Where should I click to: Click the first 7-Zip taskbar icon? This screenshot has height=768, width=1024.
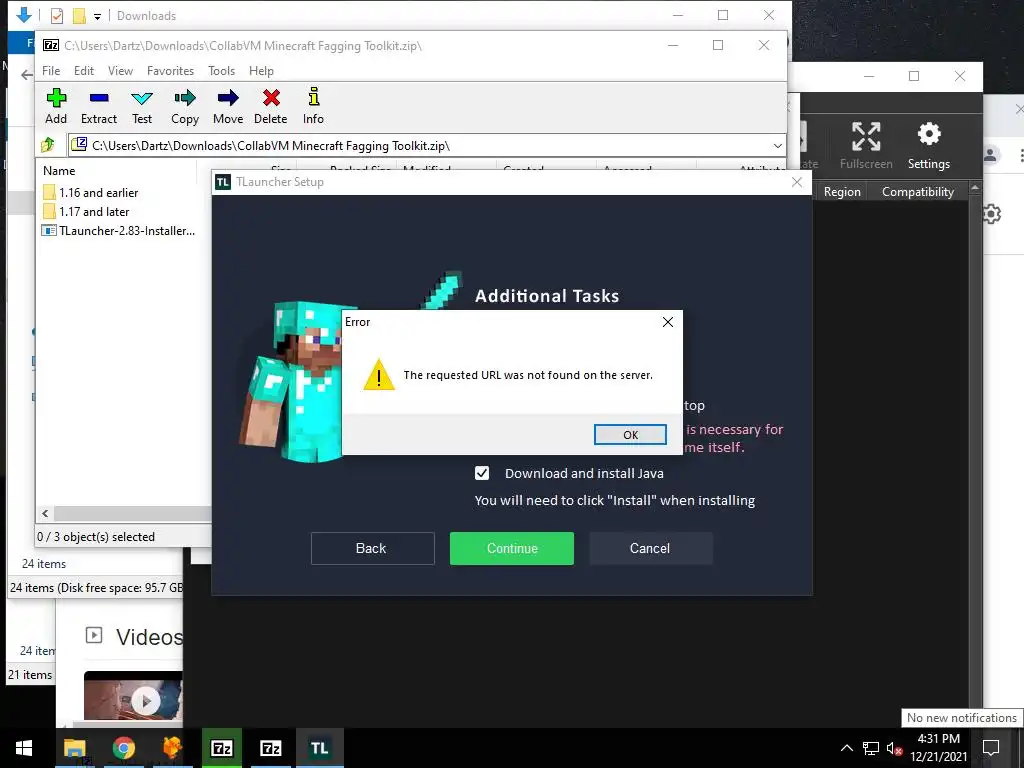[x=222, y=748]
